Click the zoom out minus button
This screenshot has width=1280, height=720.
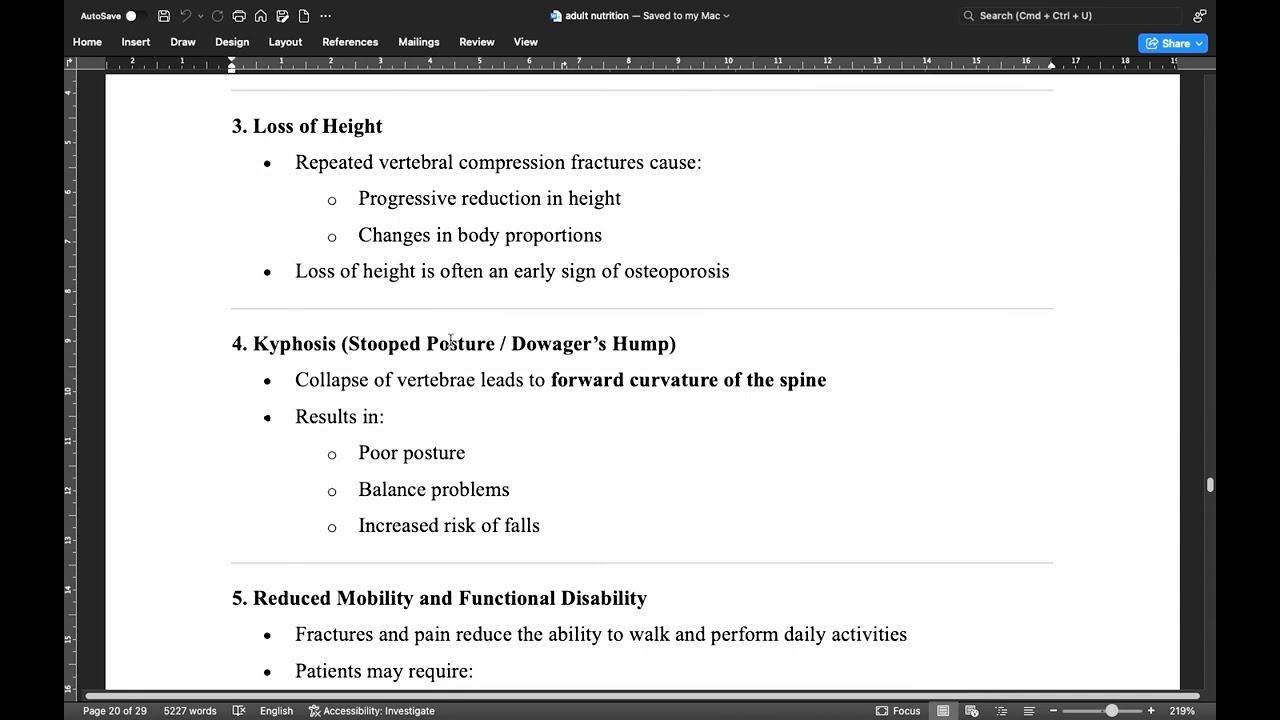click(1053, 711)
